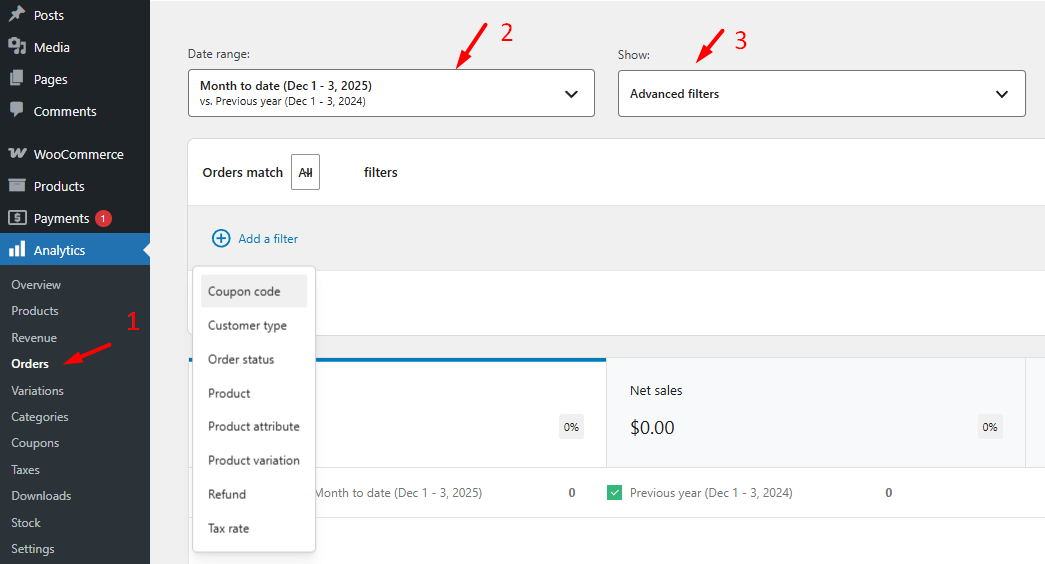Screen dimensions: 1045x564
Task: Expand the Advanced filters Show dropdown
Action: click(821, 93)
